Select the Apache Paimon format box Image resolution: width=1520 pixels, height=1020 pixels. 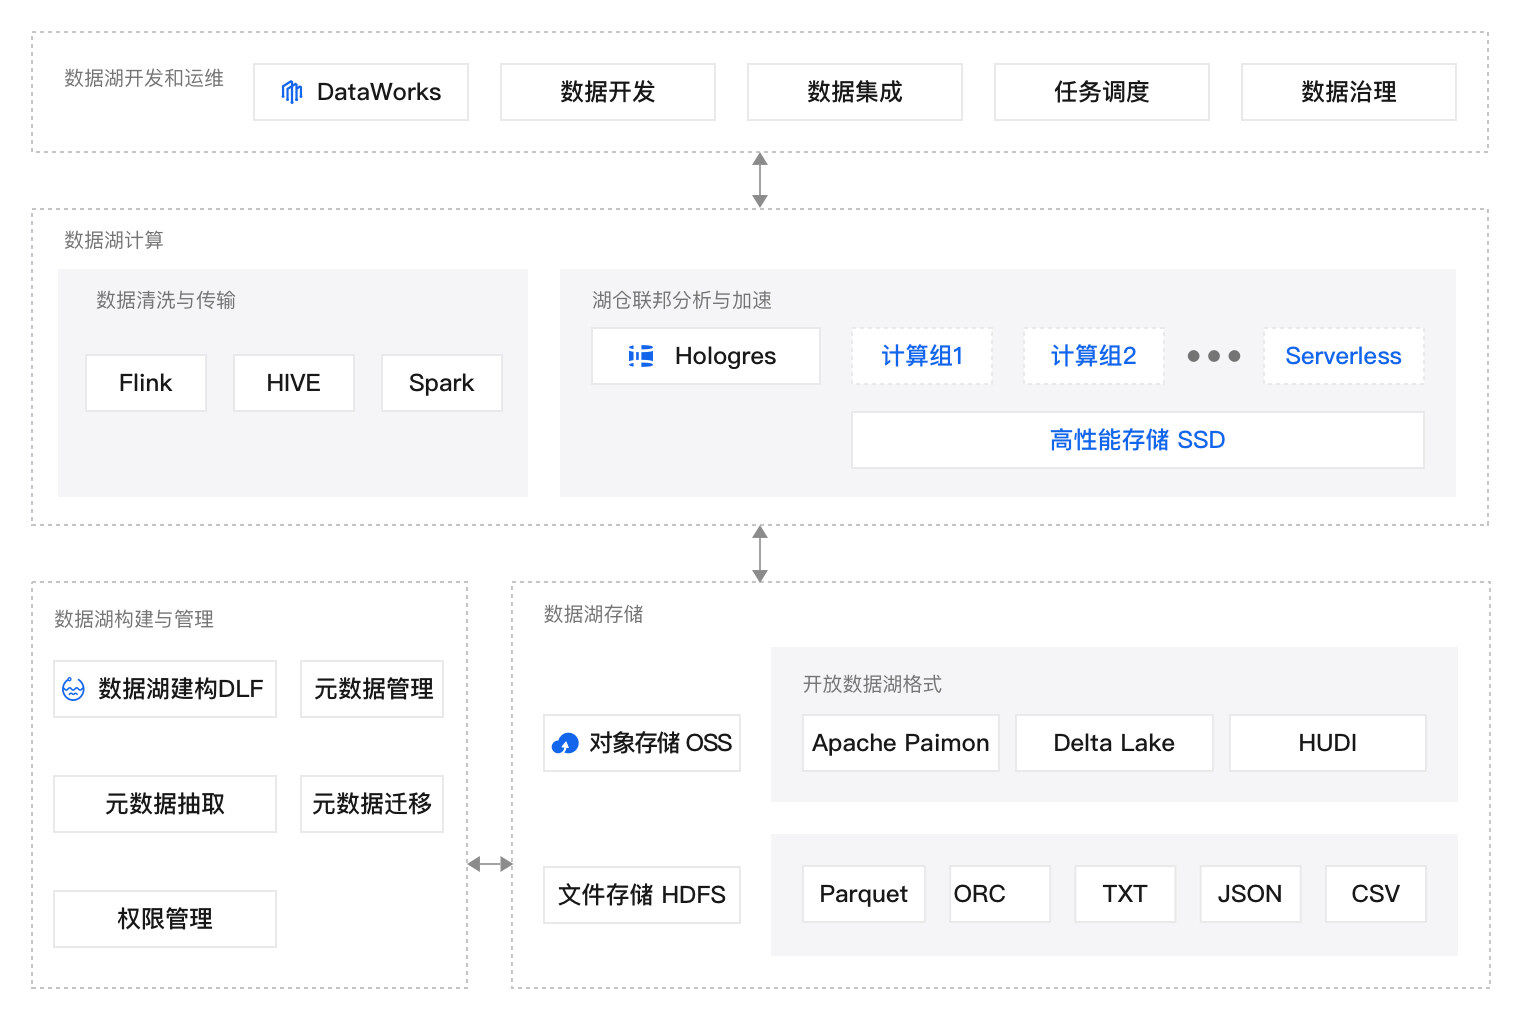[x=900, y=743]
